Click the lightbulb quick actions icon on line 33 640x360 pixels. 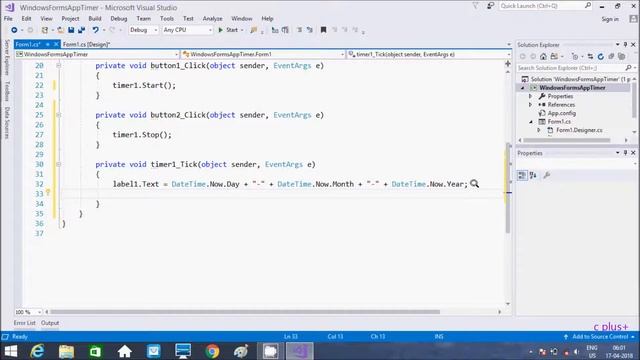(x=48, y=192)
